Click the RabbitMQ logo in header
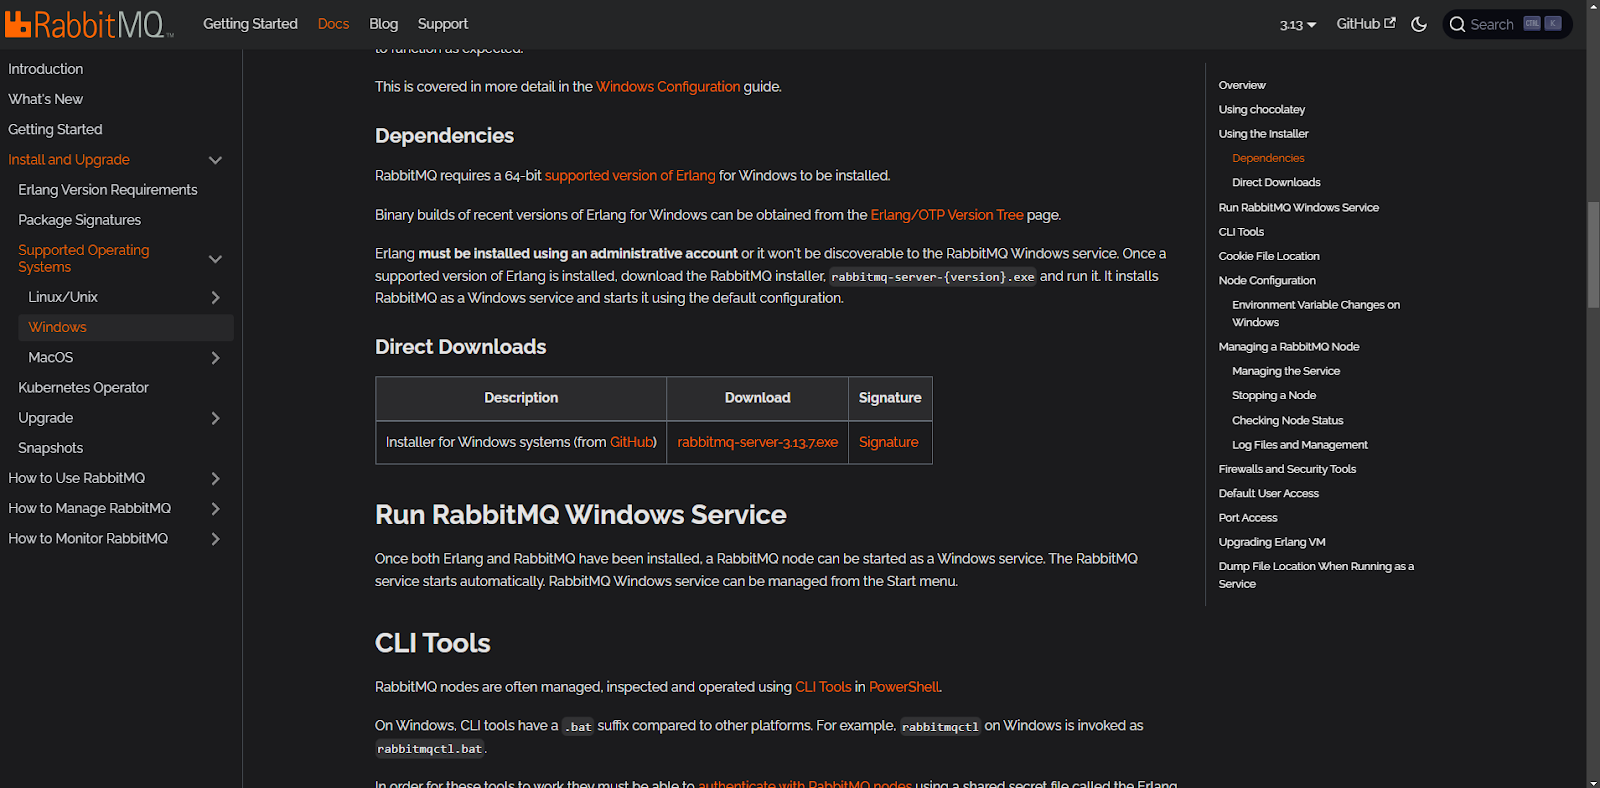 pyautogui.click(x=88, y=24)
